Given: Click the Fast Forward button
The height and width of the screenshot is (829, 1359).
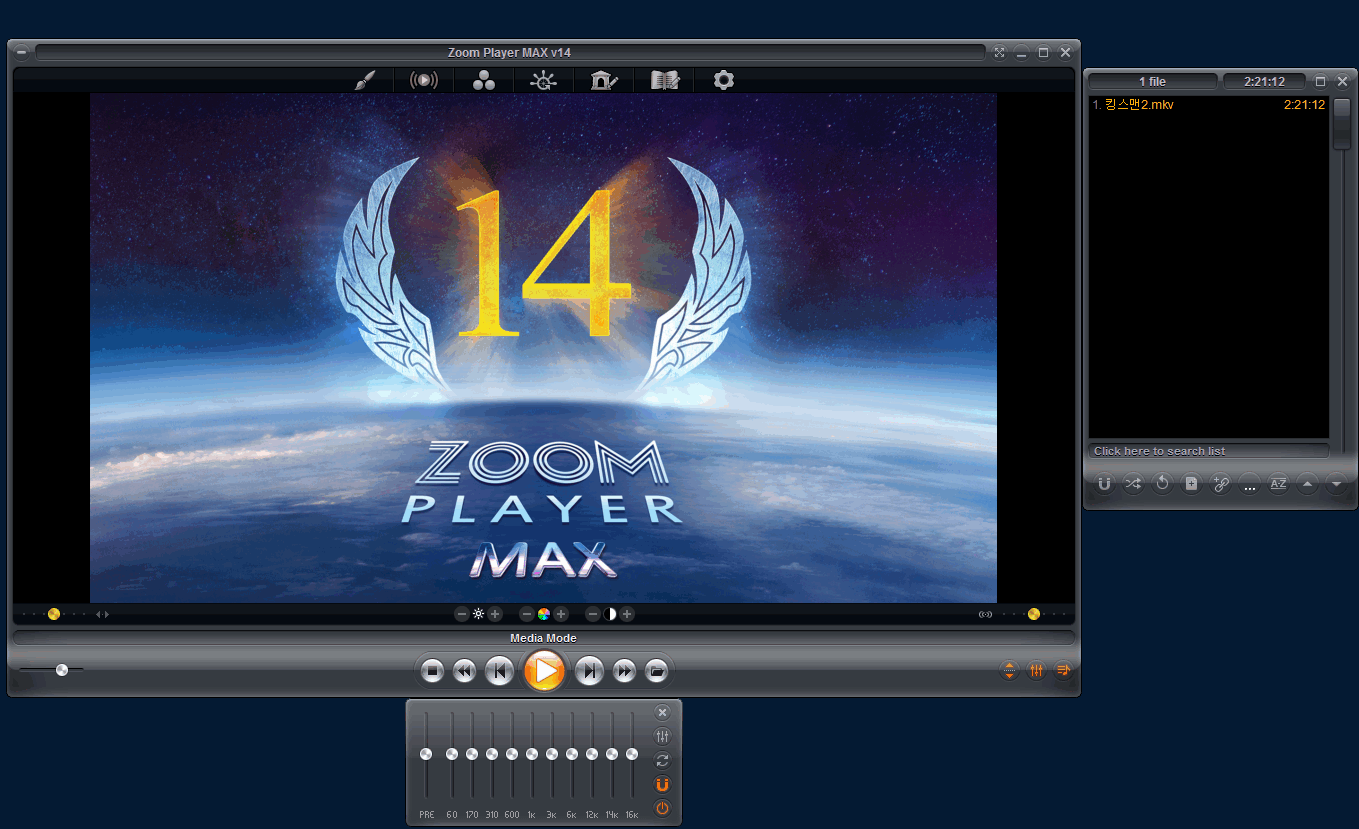Looking at the screenshot, I should tap(624, 671).
